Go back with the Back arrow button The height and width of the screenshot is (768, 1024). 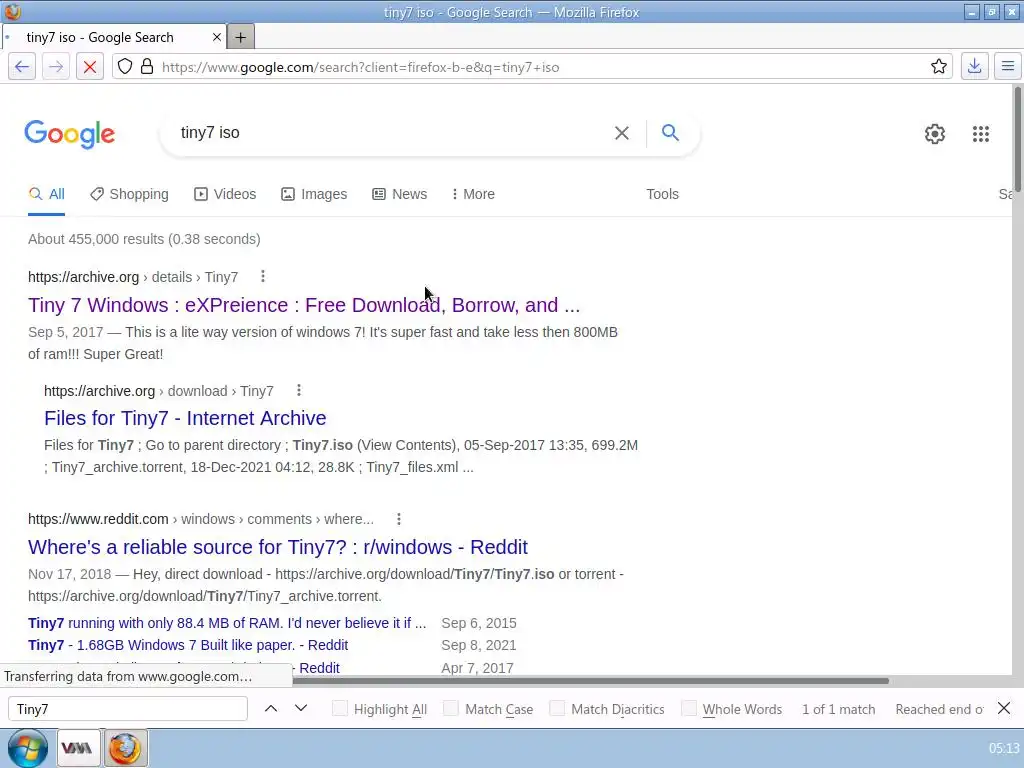[22, 67]
